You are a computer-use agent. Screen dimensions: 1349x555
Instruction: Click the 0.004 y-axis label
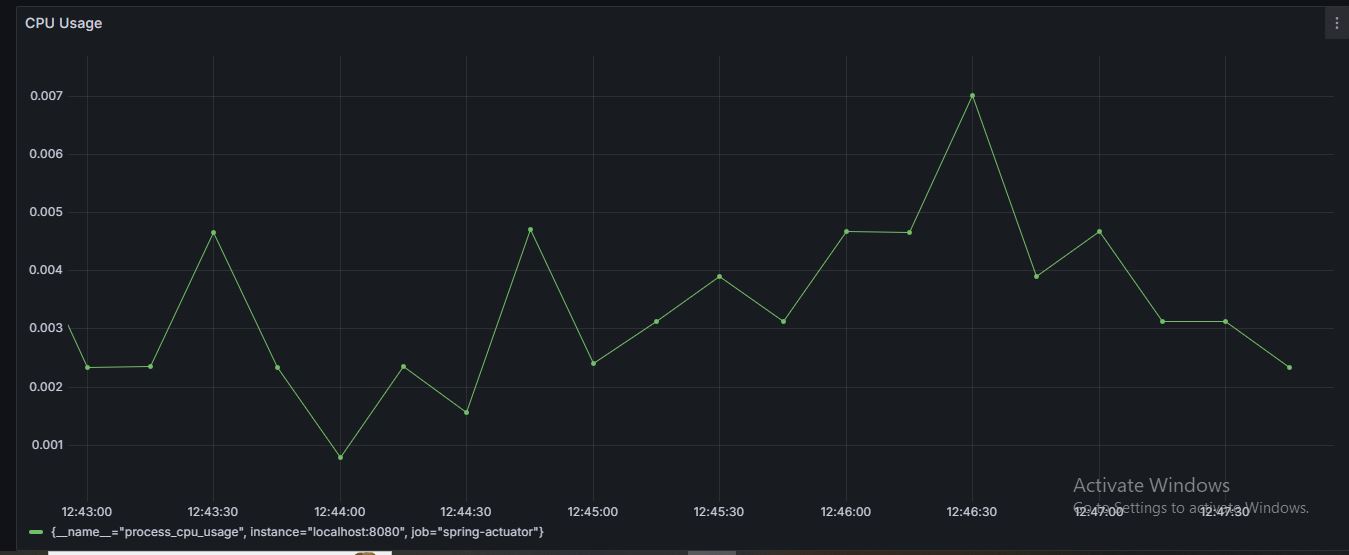pos(46,270)
